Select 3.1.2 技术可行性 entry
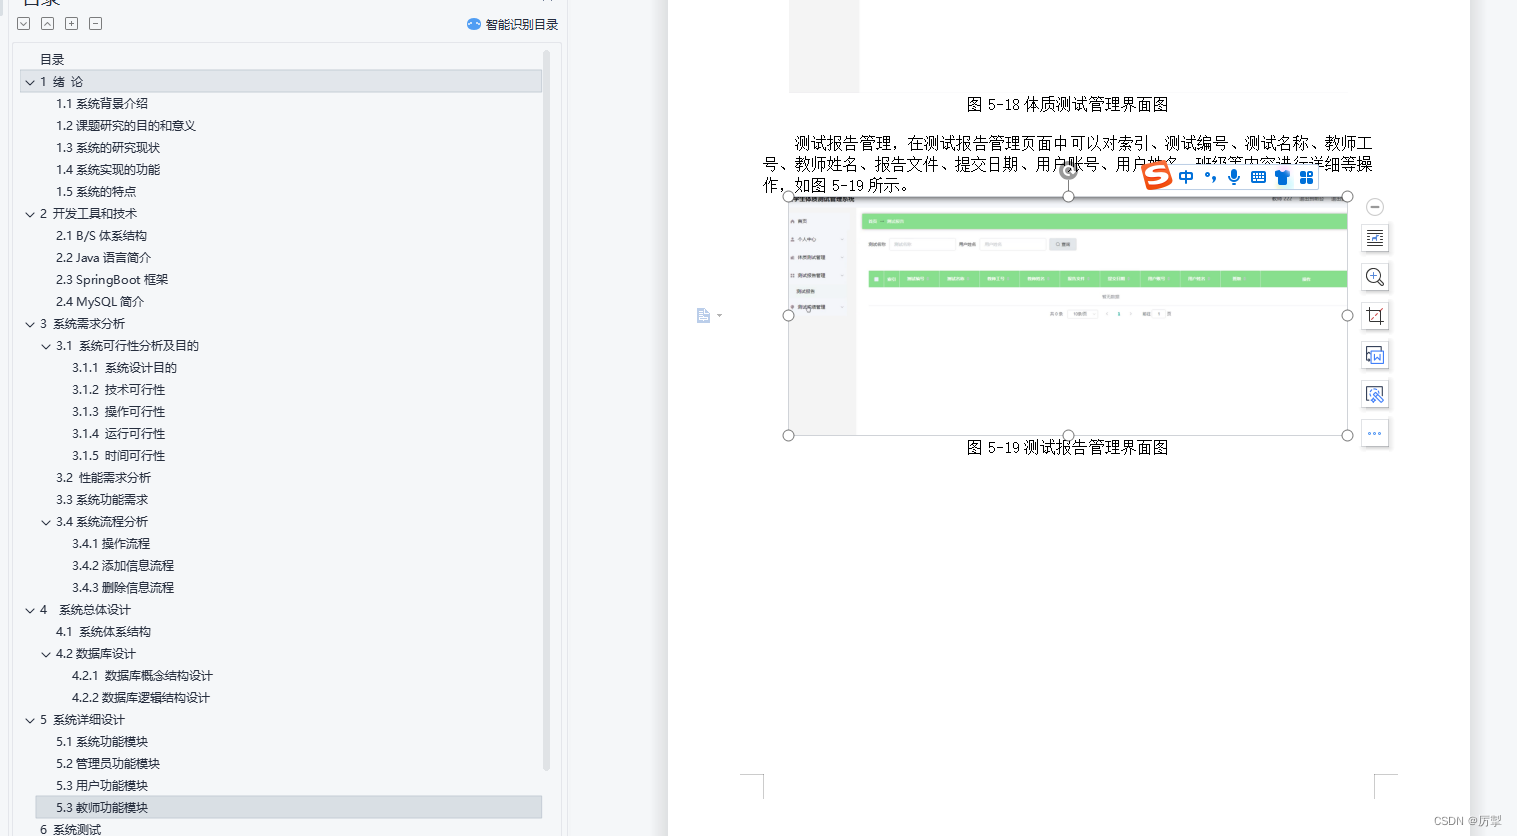 tap(118, 390)
